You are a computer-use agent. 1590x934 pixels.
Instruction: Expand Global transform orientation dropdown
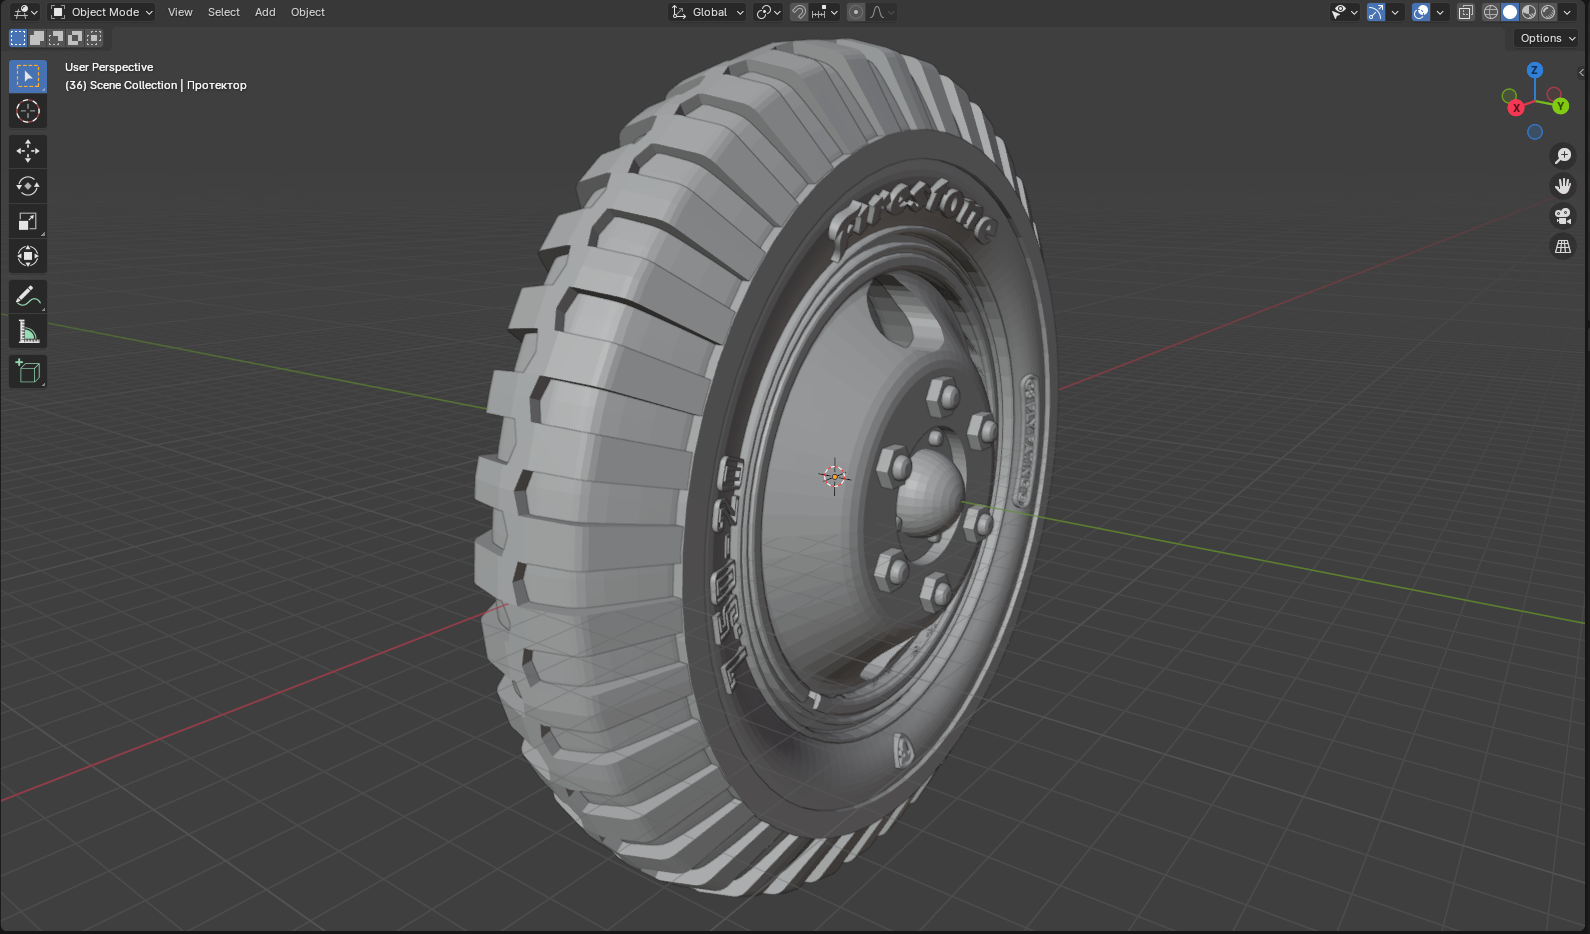tap(709, 12)
